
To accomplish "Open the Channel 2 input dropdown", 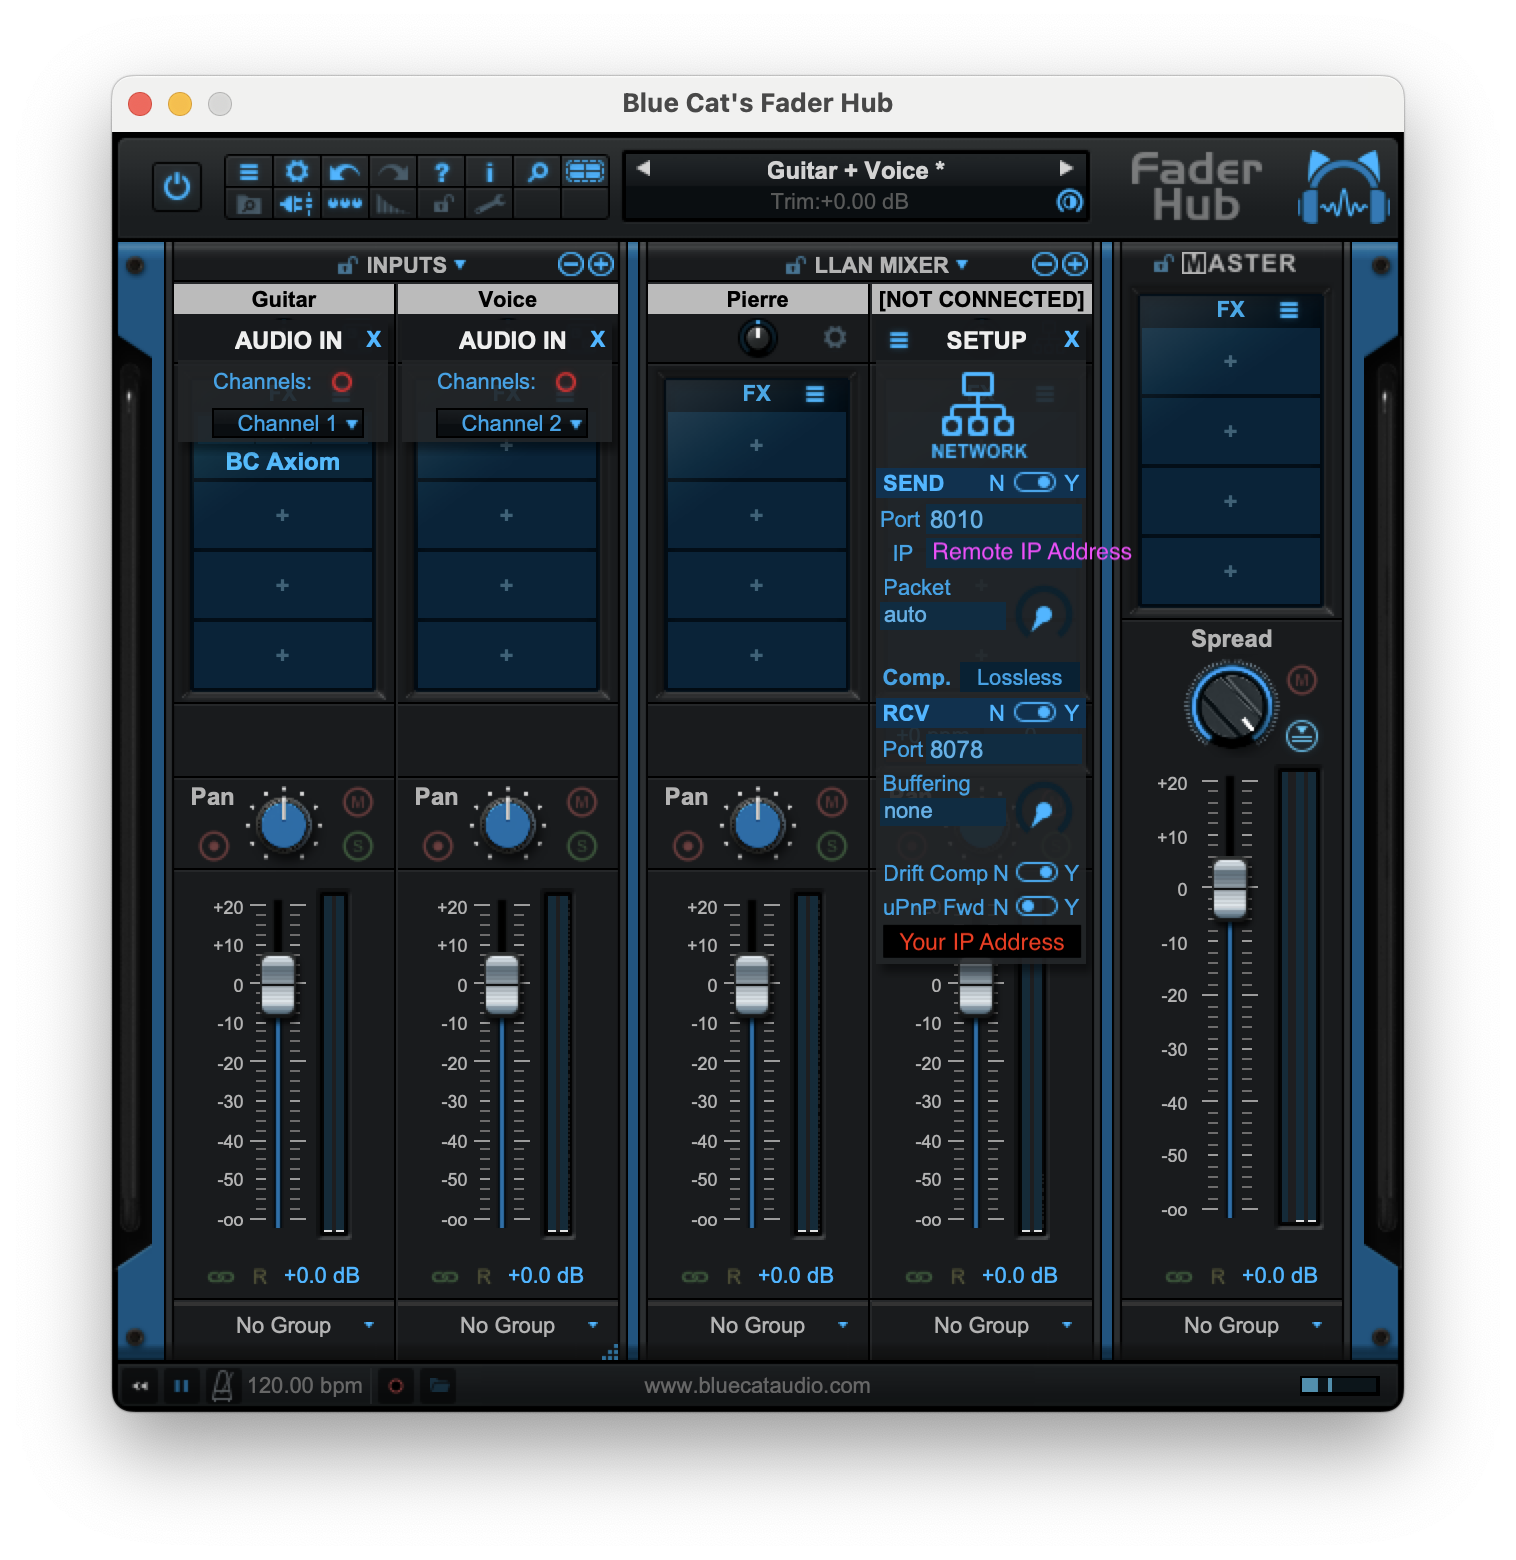I will [511, 423].
